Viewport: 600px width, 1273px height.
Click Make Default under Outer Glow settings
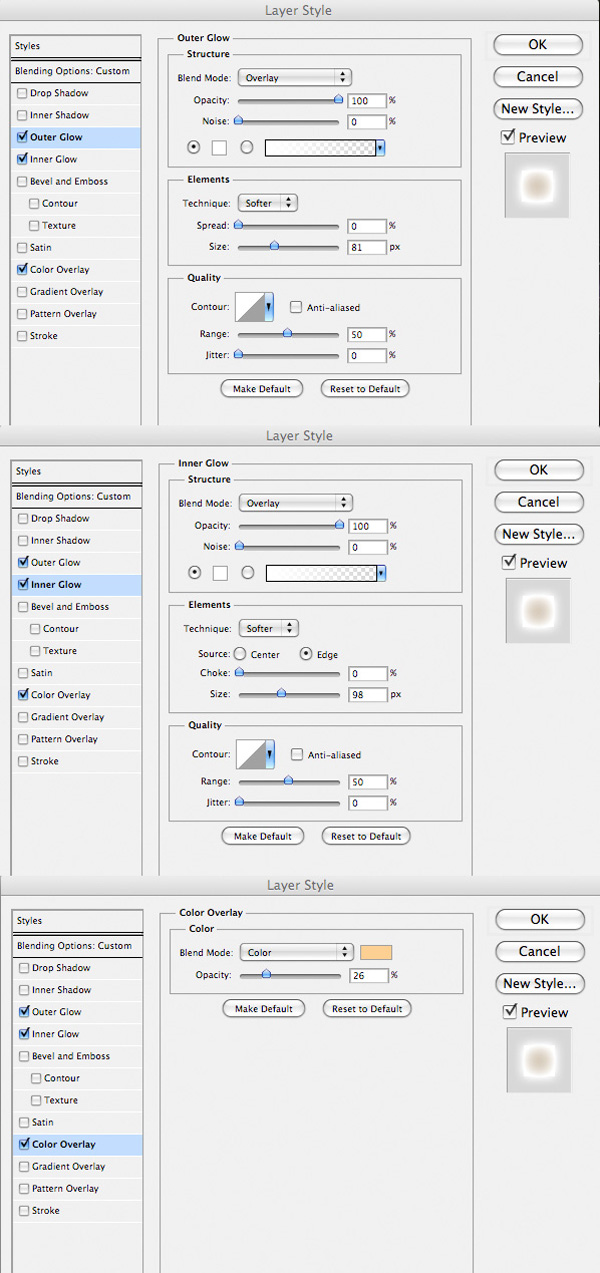pos(262,388)
